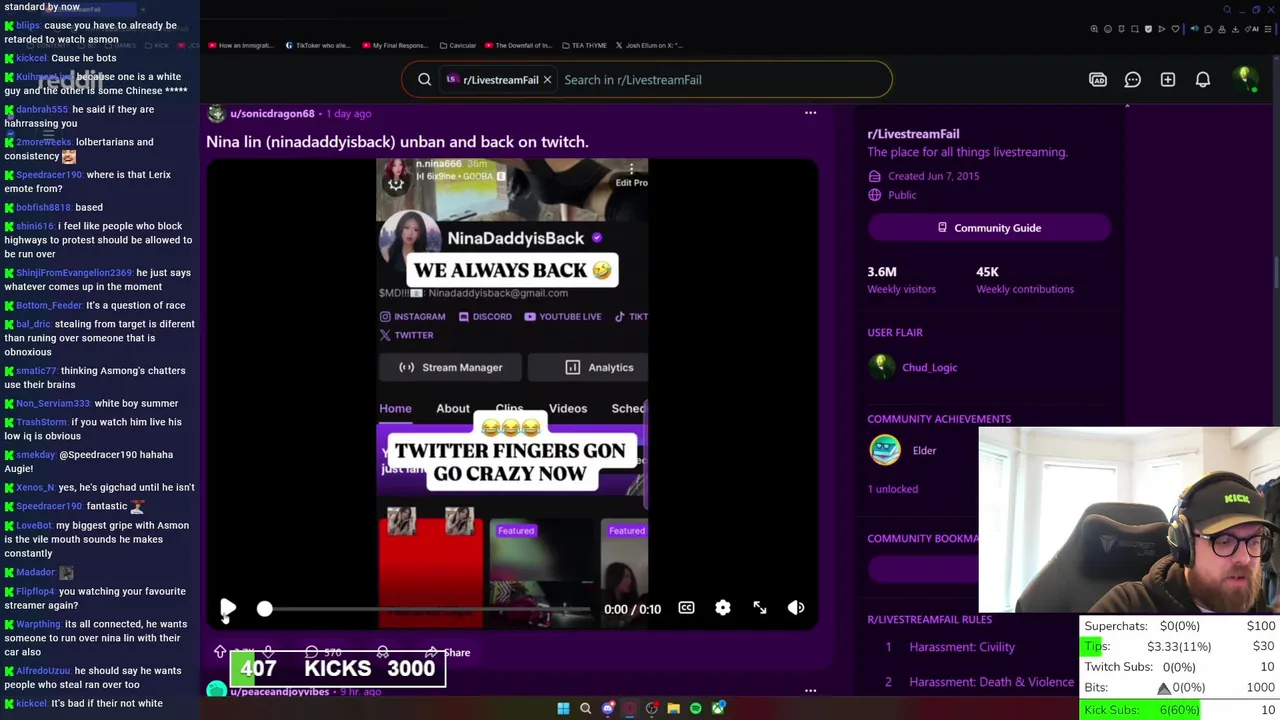This screenshot has height=720, width=1280.
Task: Open the Josh Ellum on X bookmark
Action: [649, 45]
